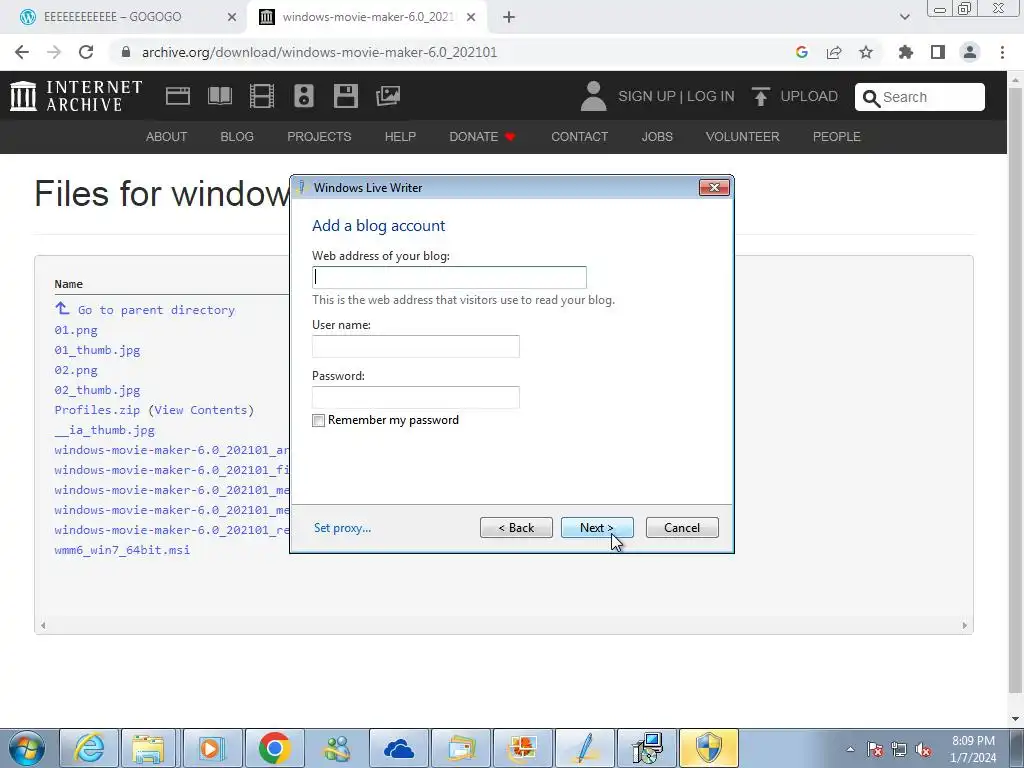The width and height of the screenshot is (1024, 768).
Task: Open the DONATE menu item
Action: (482, 136)
